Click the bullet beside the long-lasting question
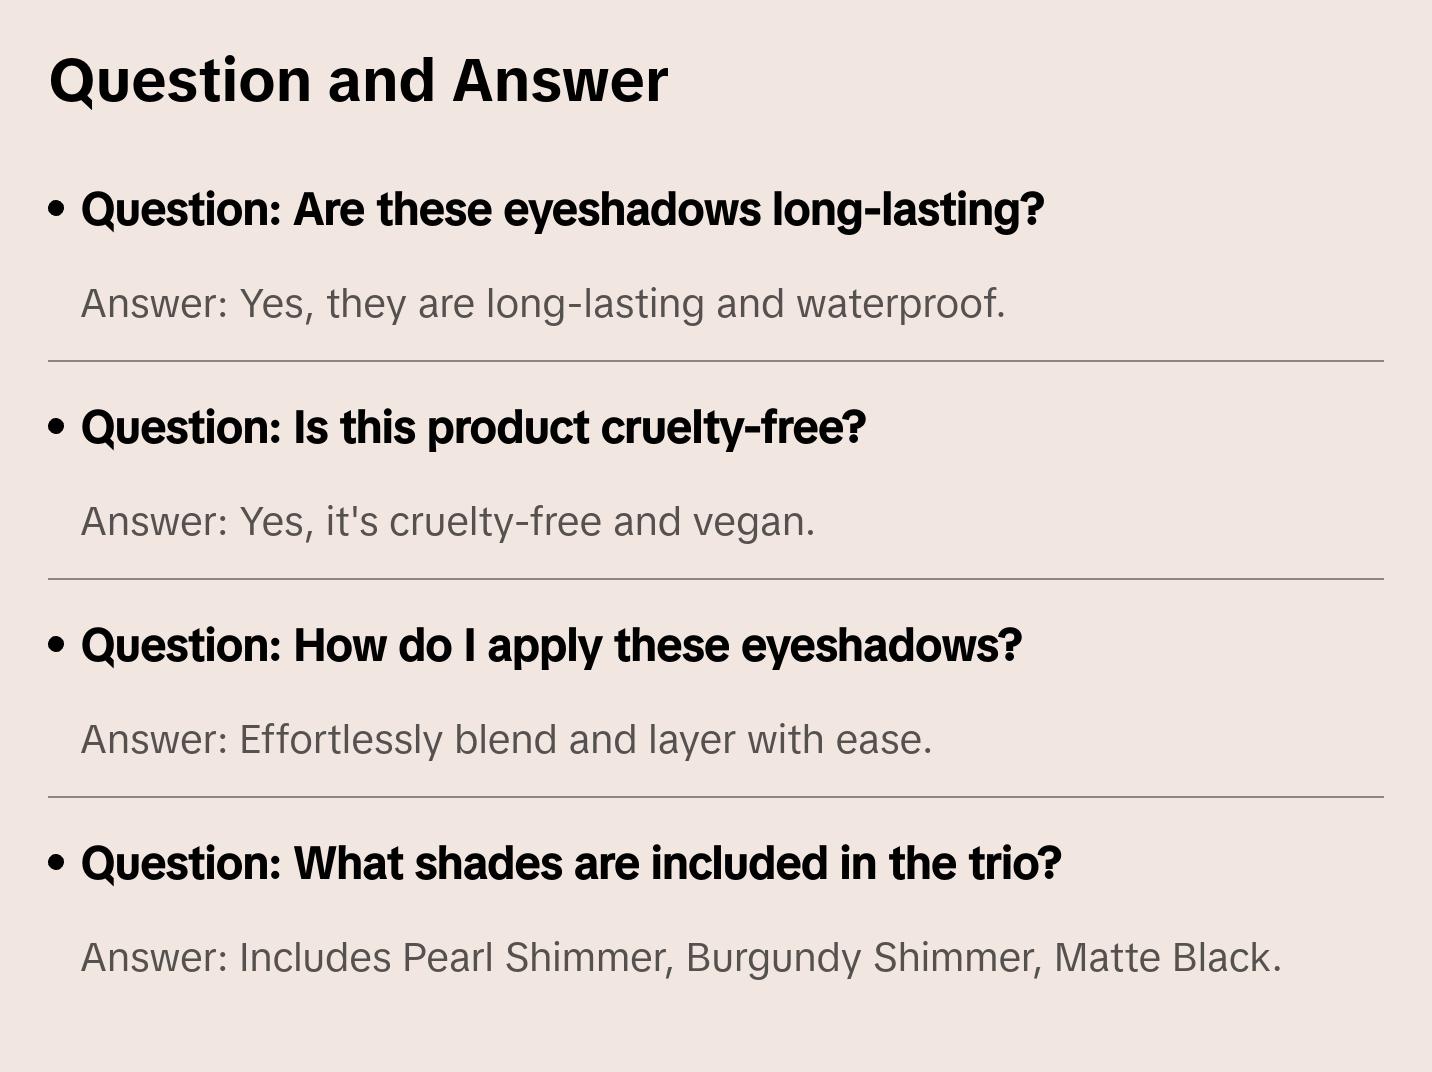Viewport: 1432px width, 1072px height. pyautogui.click(x=57, y=210)
